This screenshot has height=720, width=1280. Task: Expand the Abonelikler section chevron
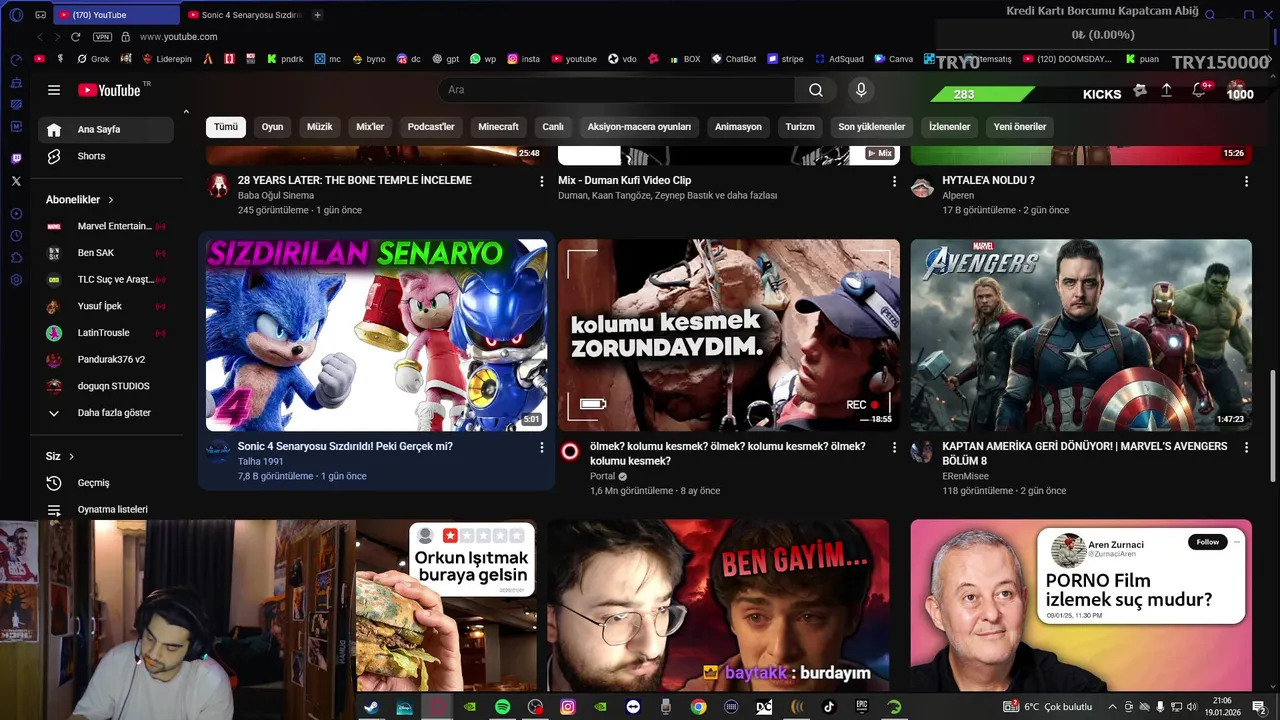110,200
